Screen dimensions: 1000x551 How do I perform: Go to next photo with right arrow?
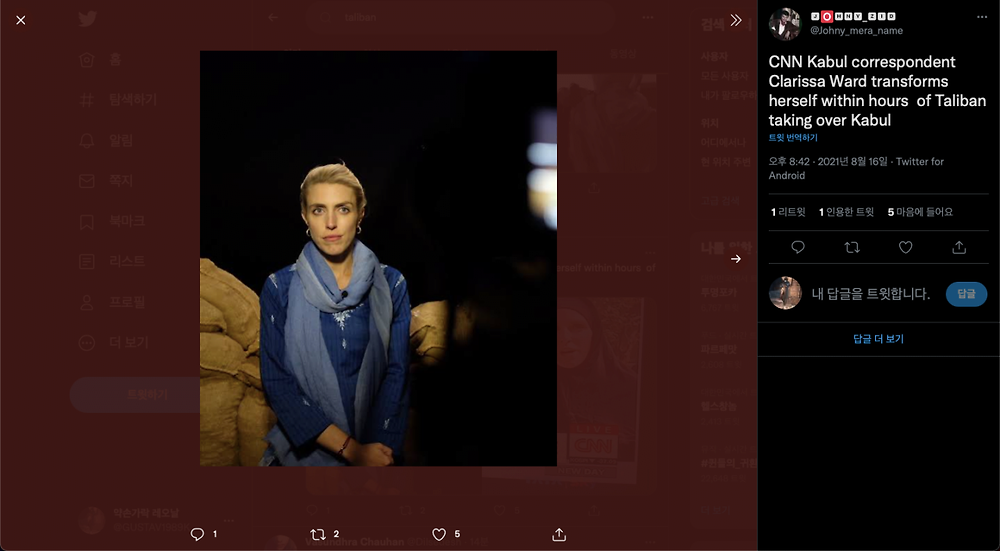point(736,259)
